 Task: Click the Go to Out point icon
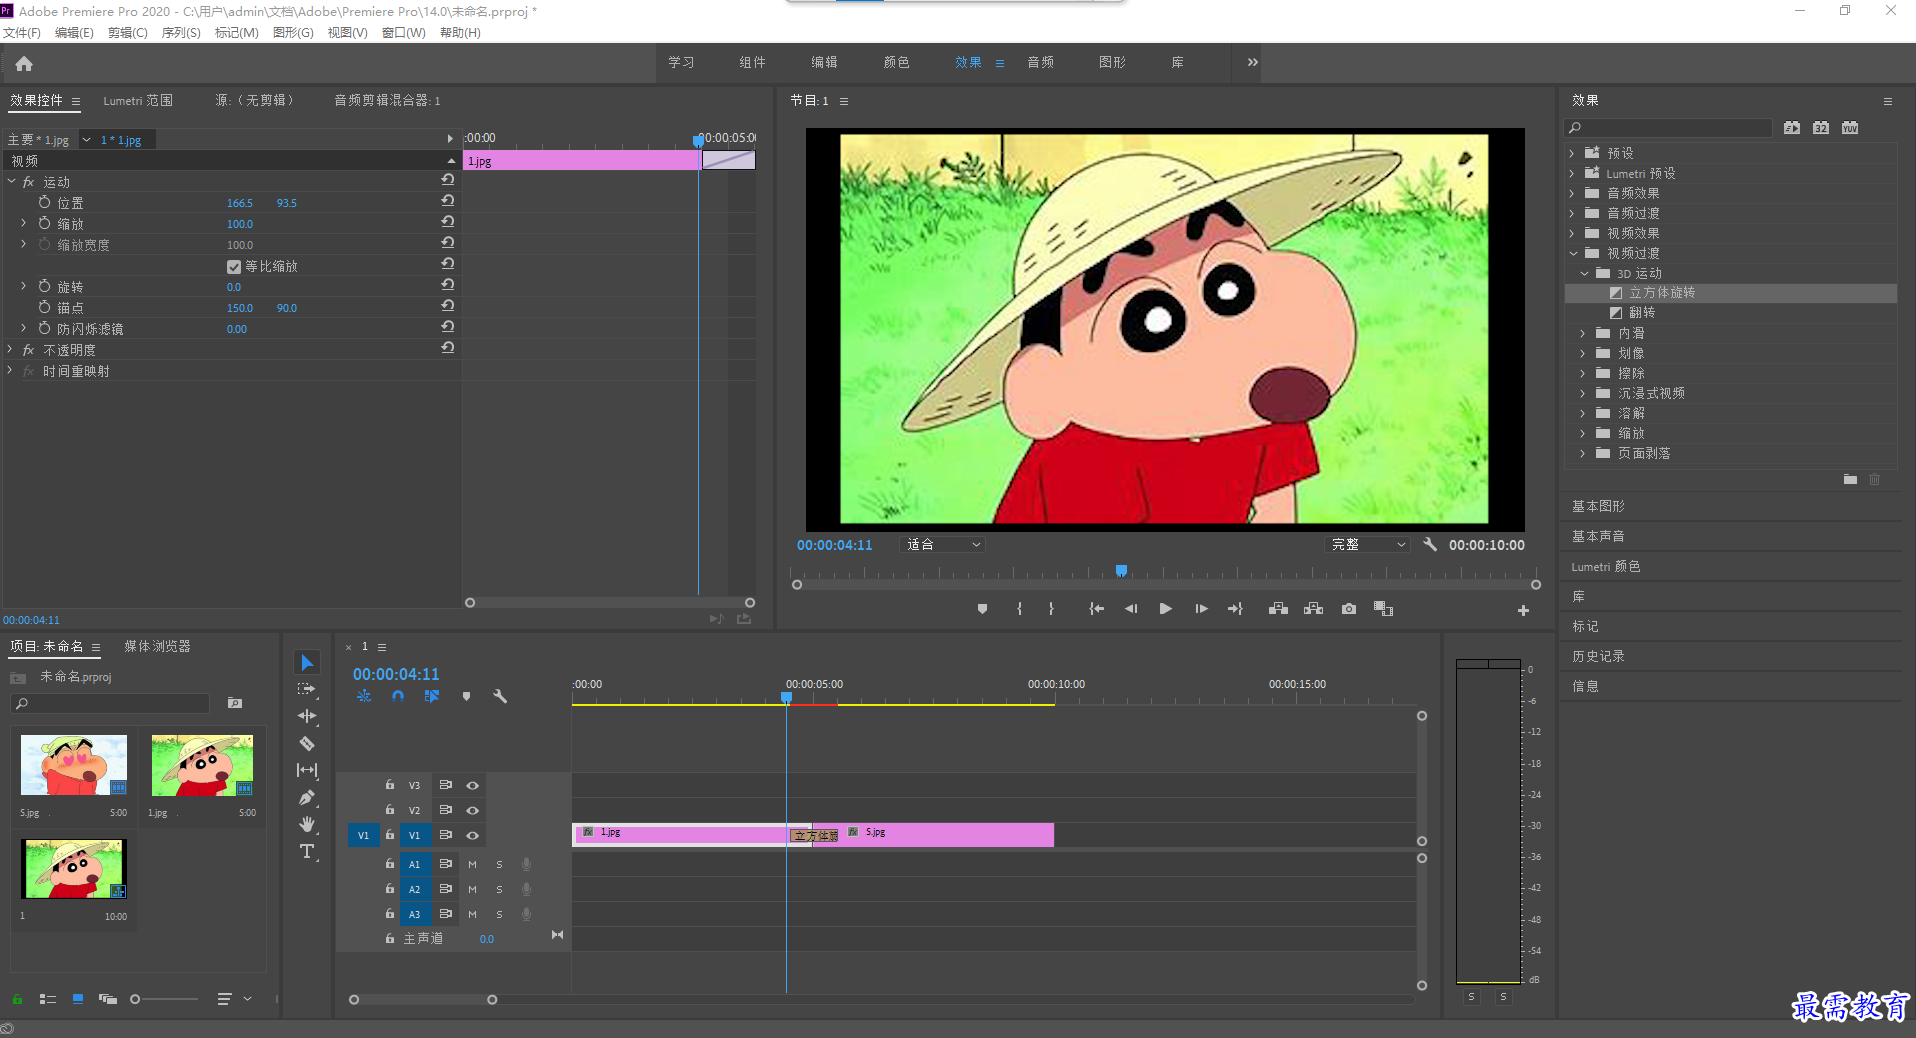click(1235, 608)
